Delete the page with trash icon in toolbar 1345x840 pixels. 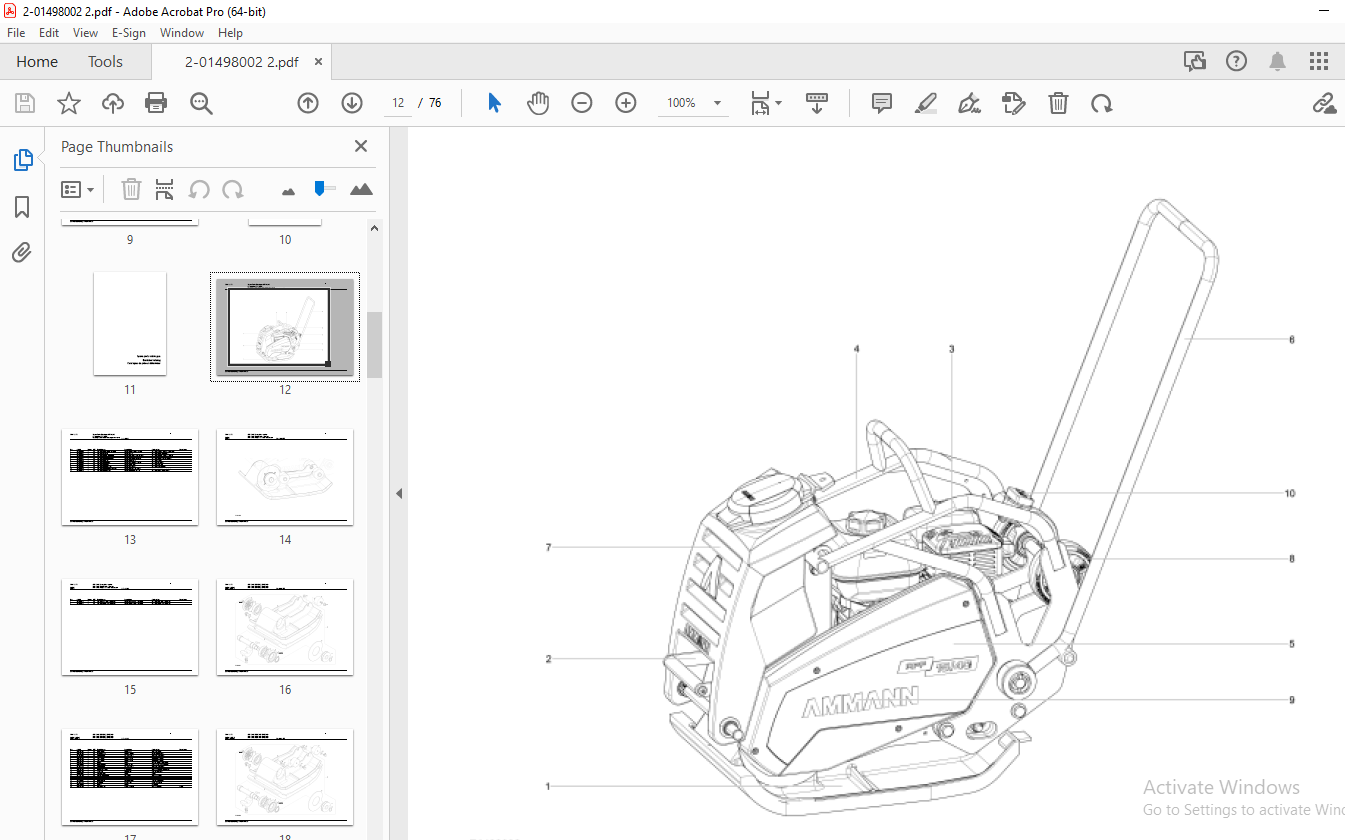[x=1058, y=103]
